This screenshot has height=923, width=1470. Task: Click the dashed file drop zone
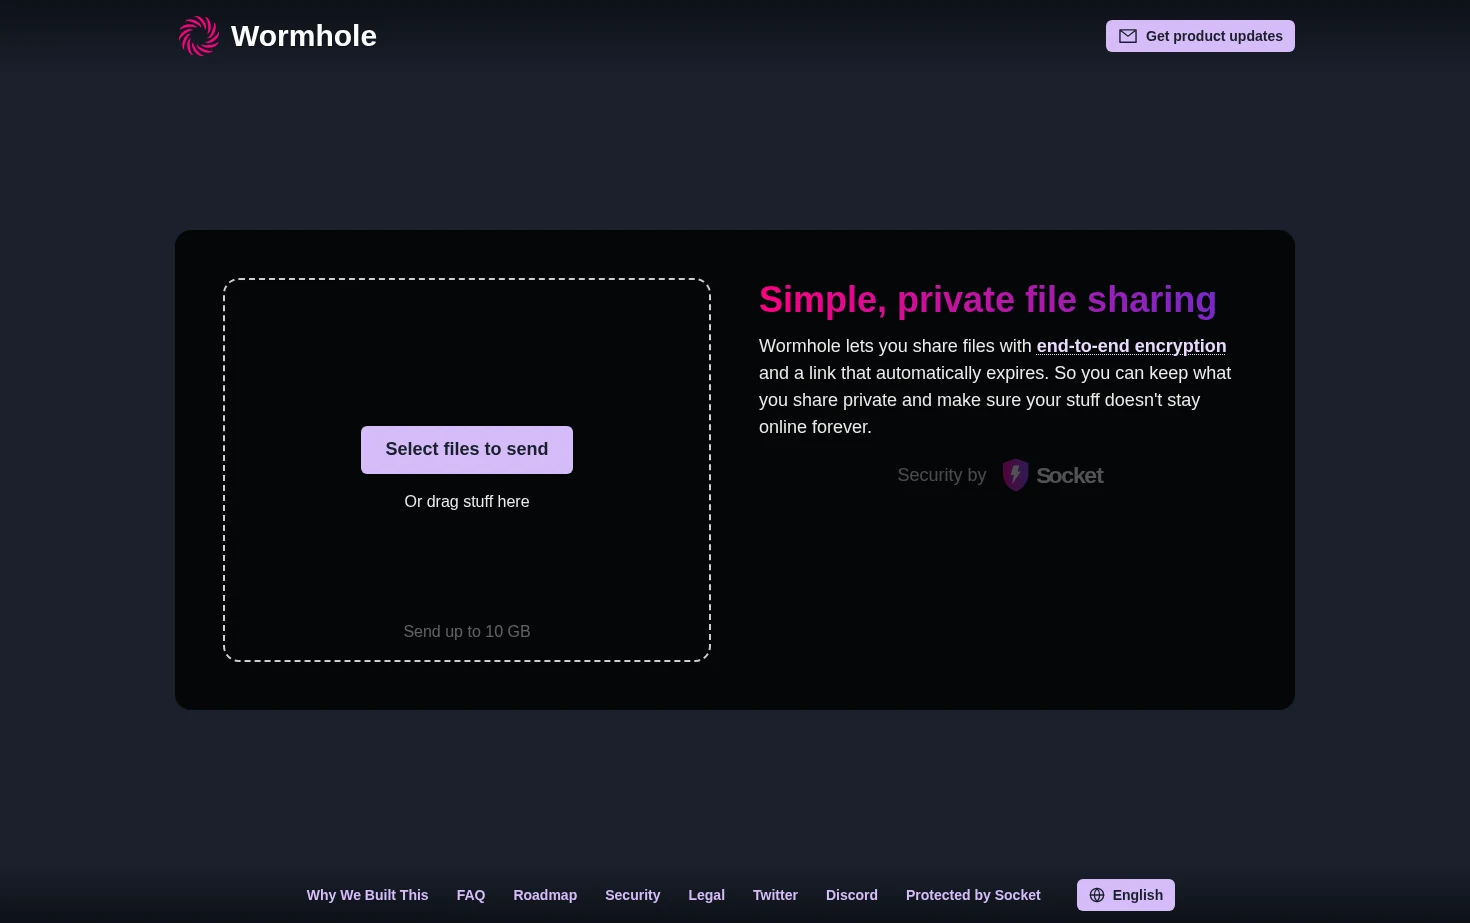click(x=467, y=470)
